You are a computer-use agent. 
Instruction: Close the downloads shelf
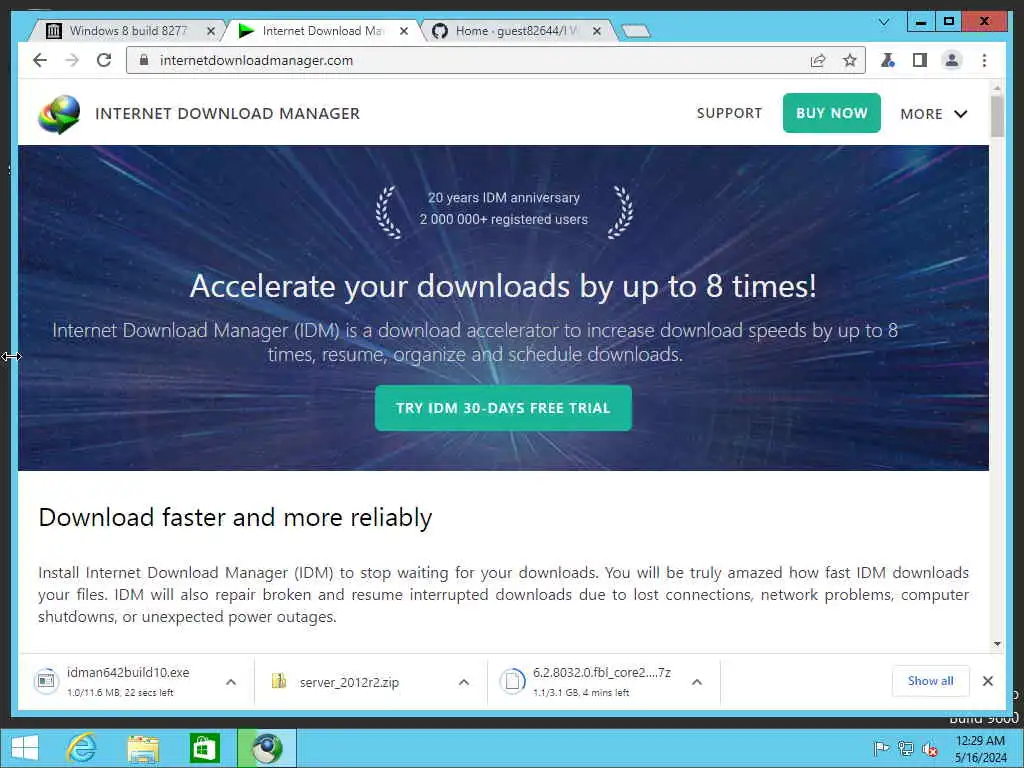click(x=987, y=681)
